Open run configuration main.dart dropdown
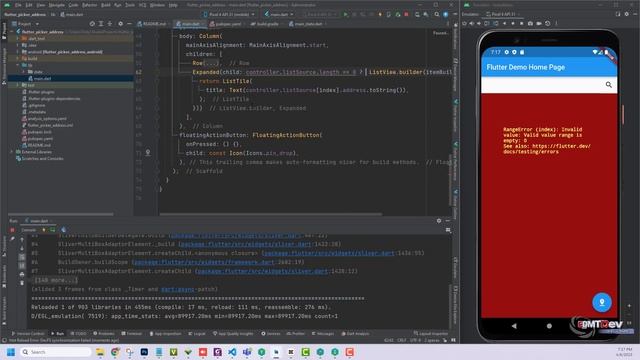The height and width of the screenshot is (360, 640). [279, 14]
